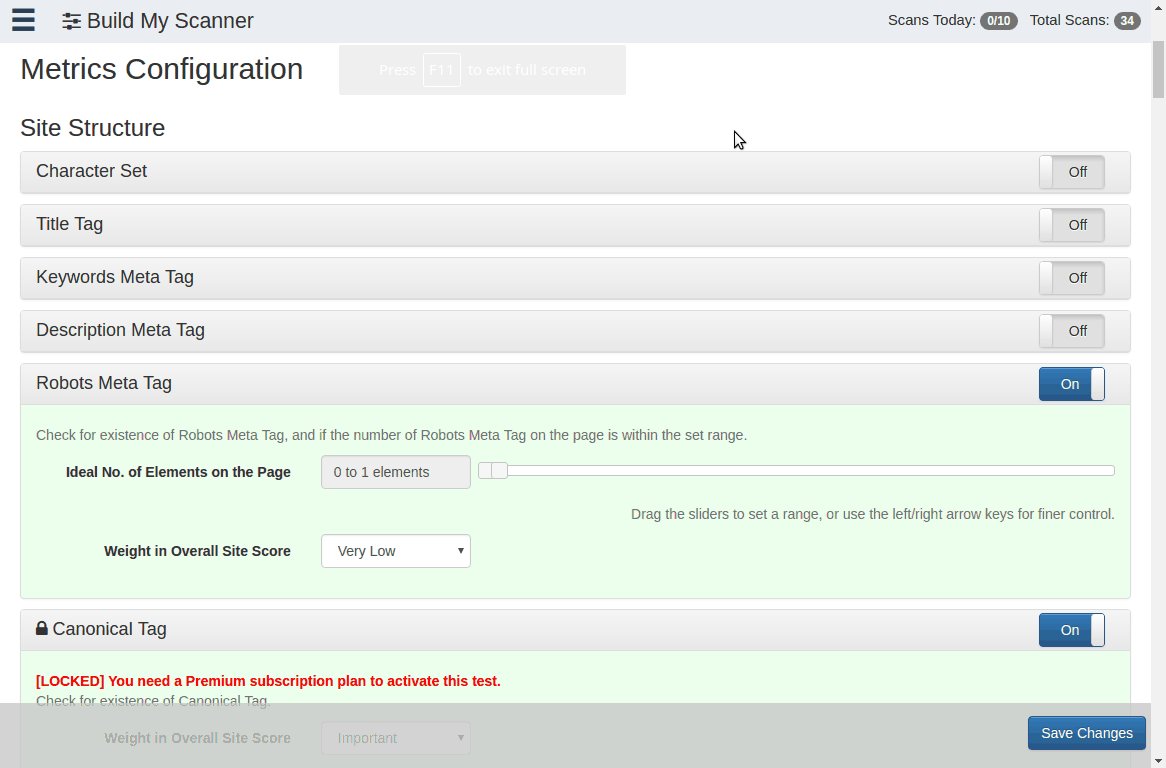The image size is (1166, 768).
Task: Open the Important weight dropdown under Canonical Tag
Action: [396, 738]
